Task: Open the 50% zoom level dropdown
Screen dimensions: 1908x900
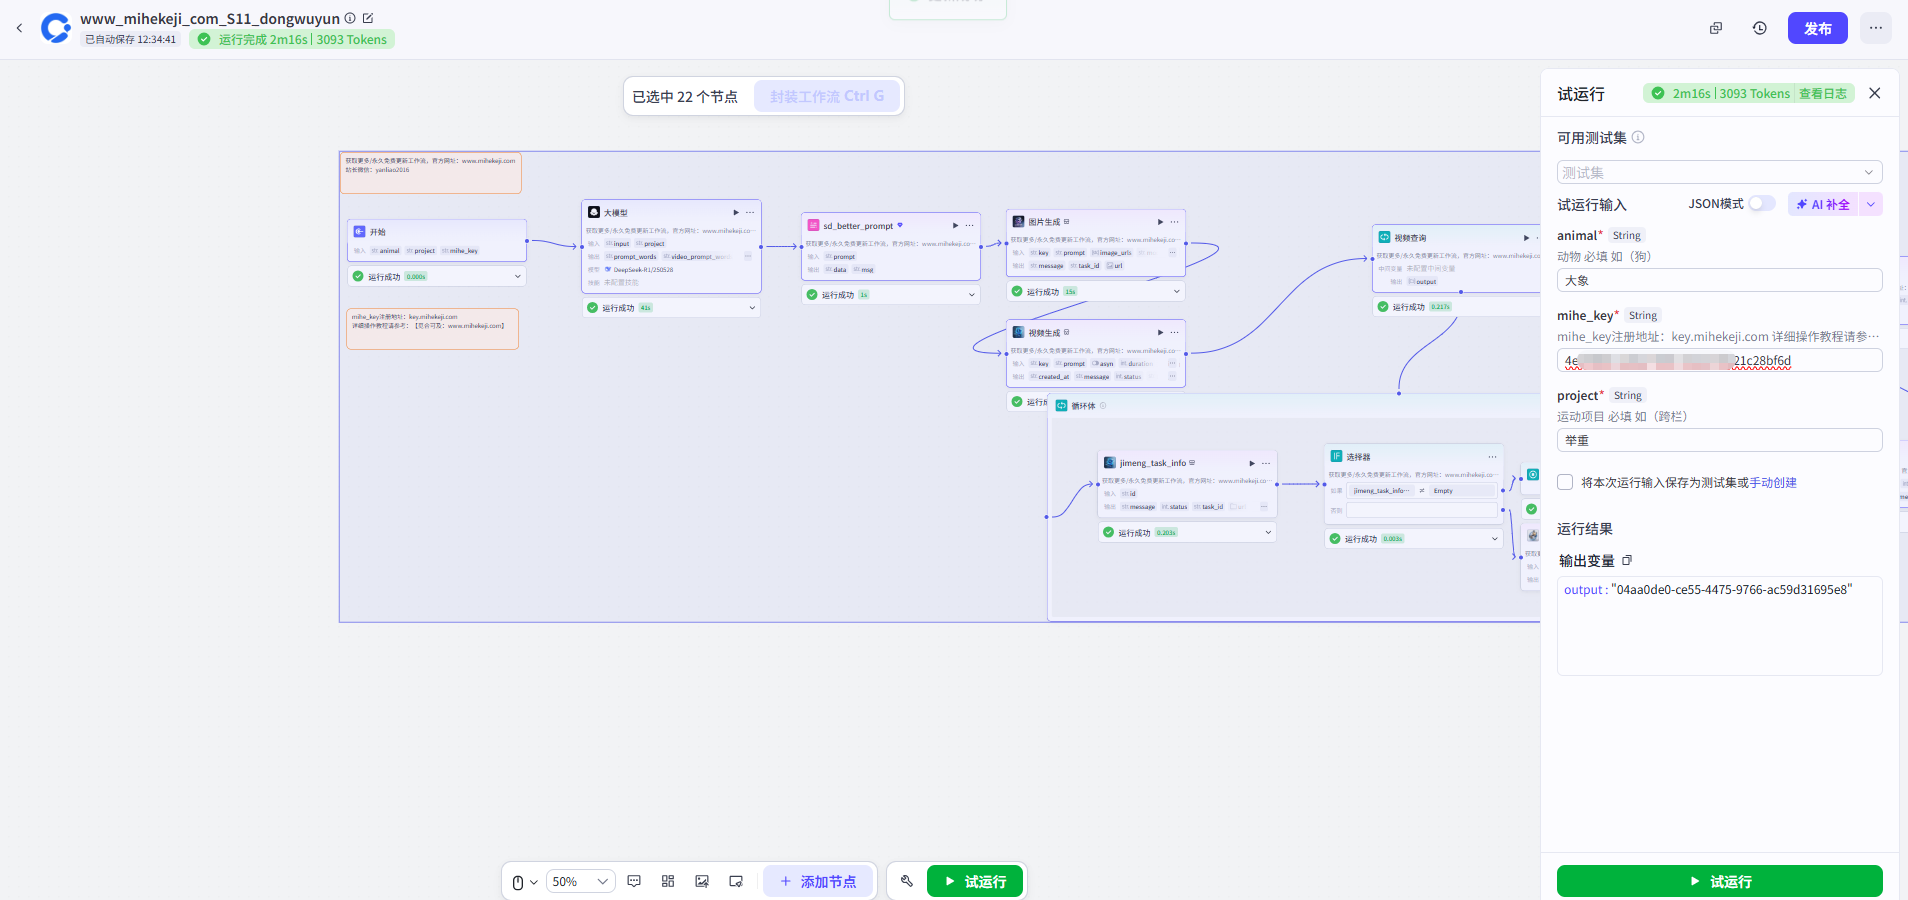Action: click(580, 881)
